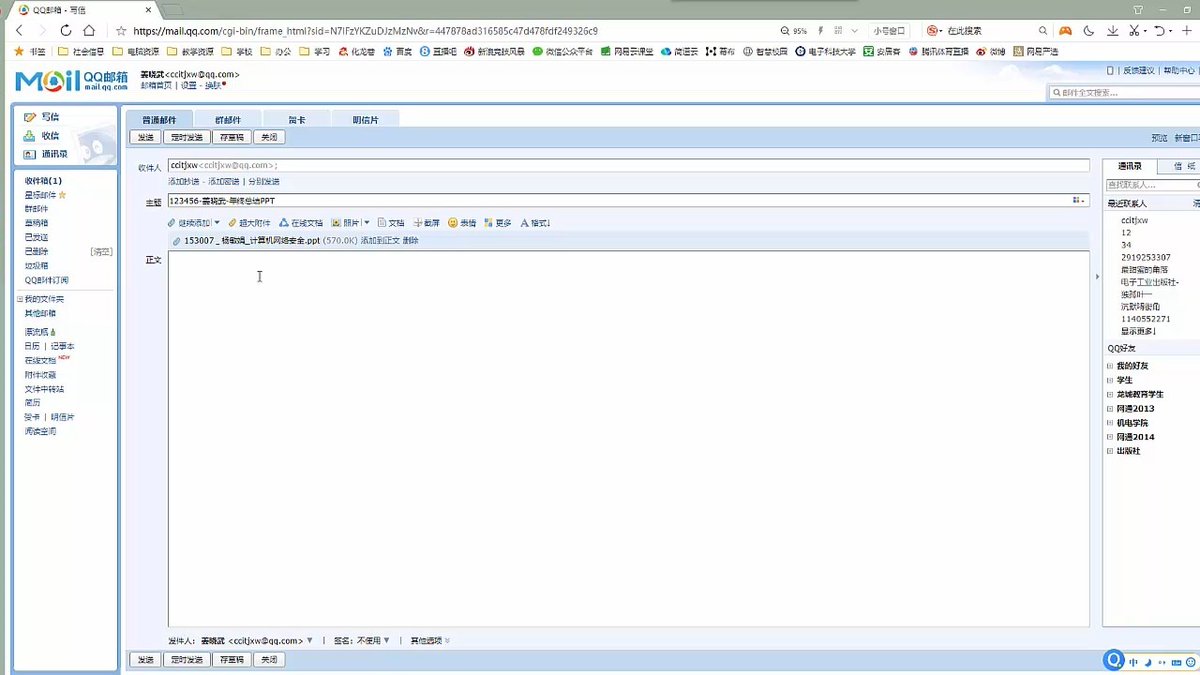Viewport: 1200px width, 675px height.
Task: Click the game controller icon in browser toolbar
Action: [1066, 31]
